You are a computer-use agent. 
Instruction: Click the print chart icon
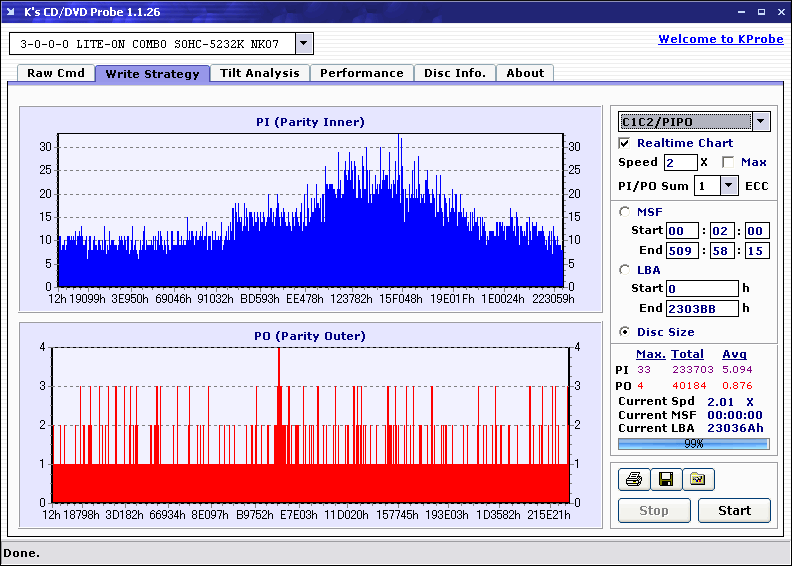[x=633, y=480]
